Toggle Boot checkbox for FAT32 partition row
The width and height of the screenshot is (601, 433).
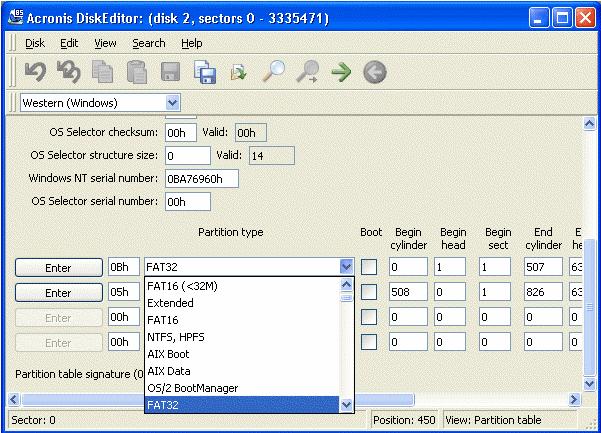coord(369,267)
